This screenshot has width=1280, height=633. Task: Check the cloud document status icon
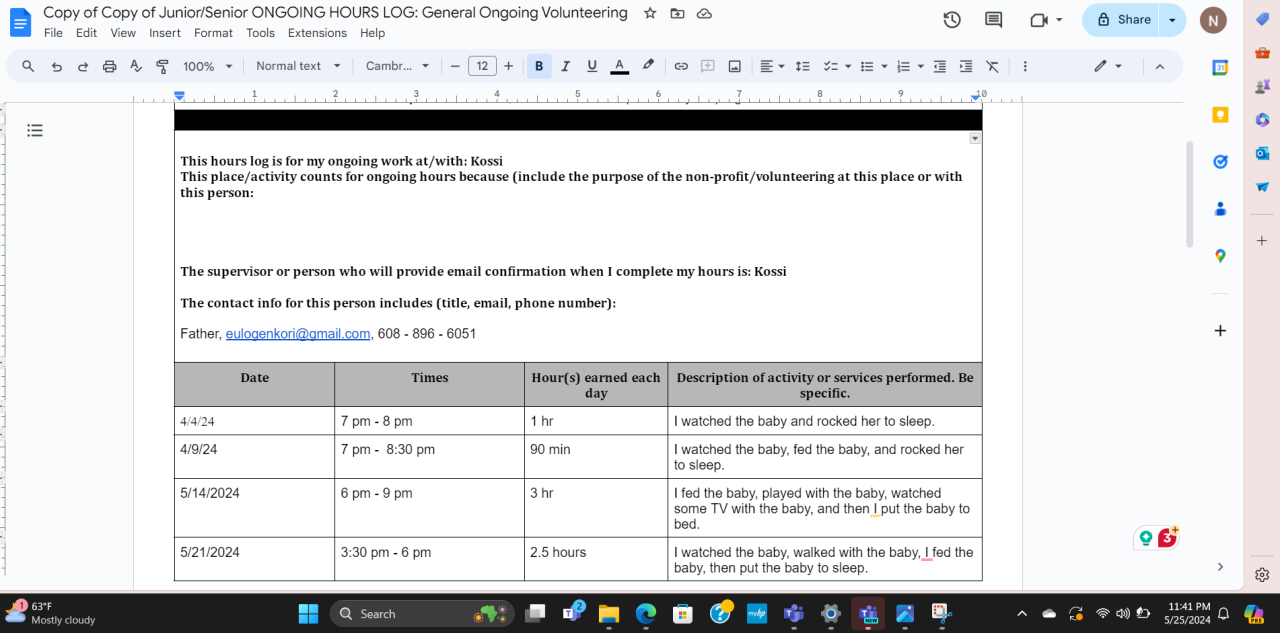704,13
